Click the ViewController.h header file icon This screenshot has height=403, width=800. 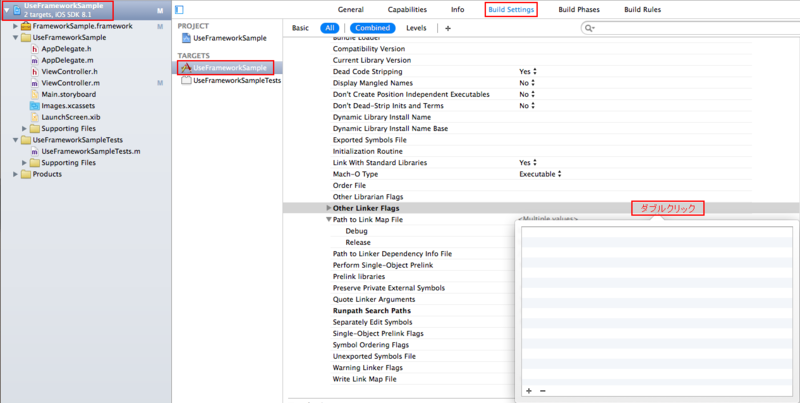pyautogui.click(x=35, y=71)
